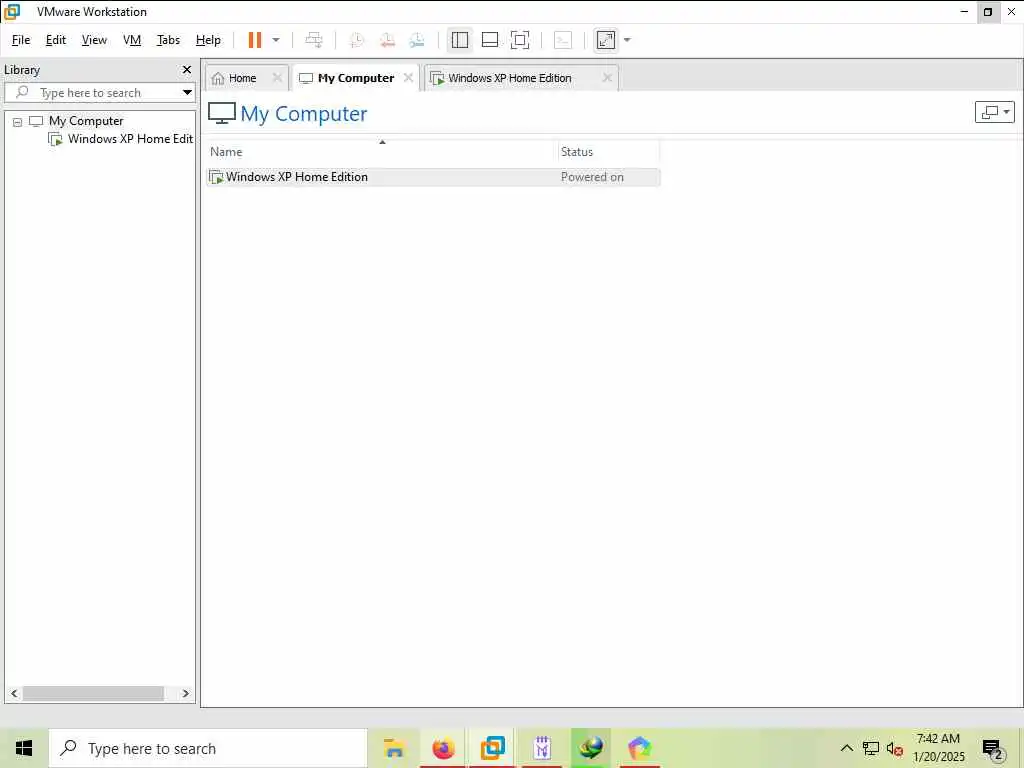Open the Edit menu
Image resolution: width=1024 pixels, height=768 pixels.
[x=56, y=40]
